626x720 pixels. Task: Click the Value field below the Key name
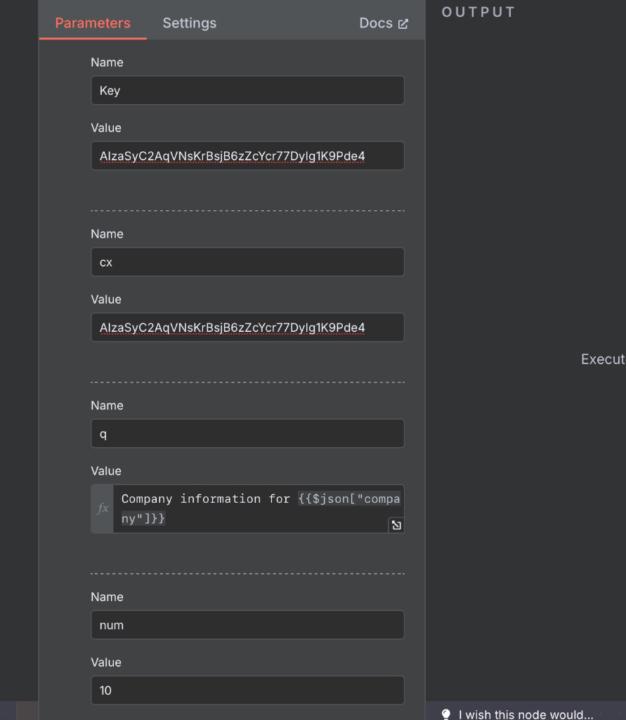247,156
